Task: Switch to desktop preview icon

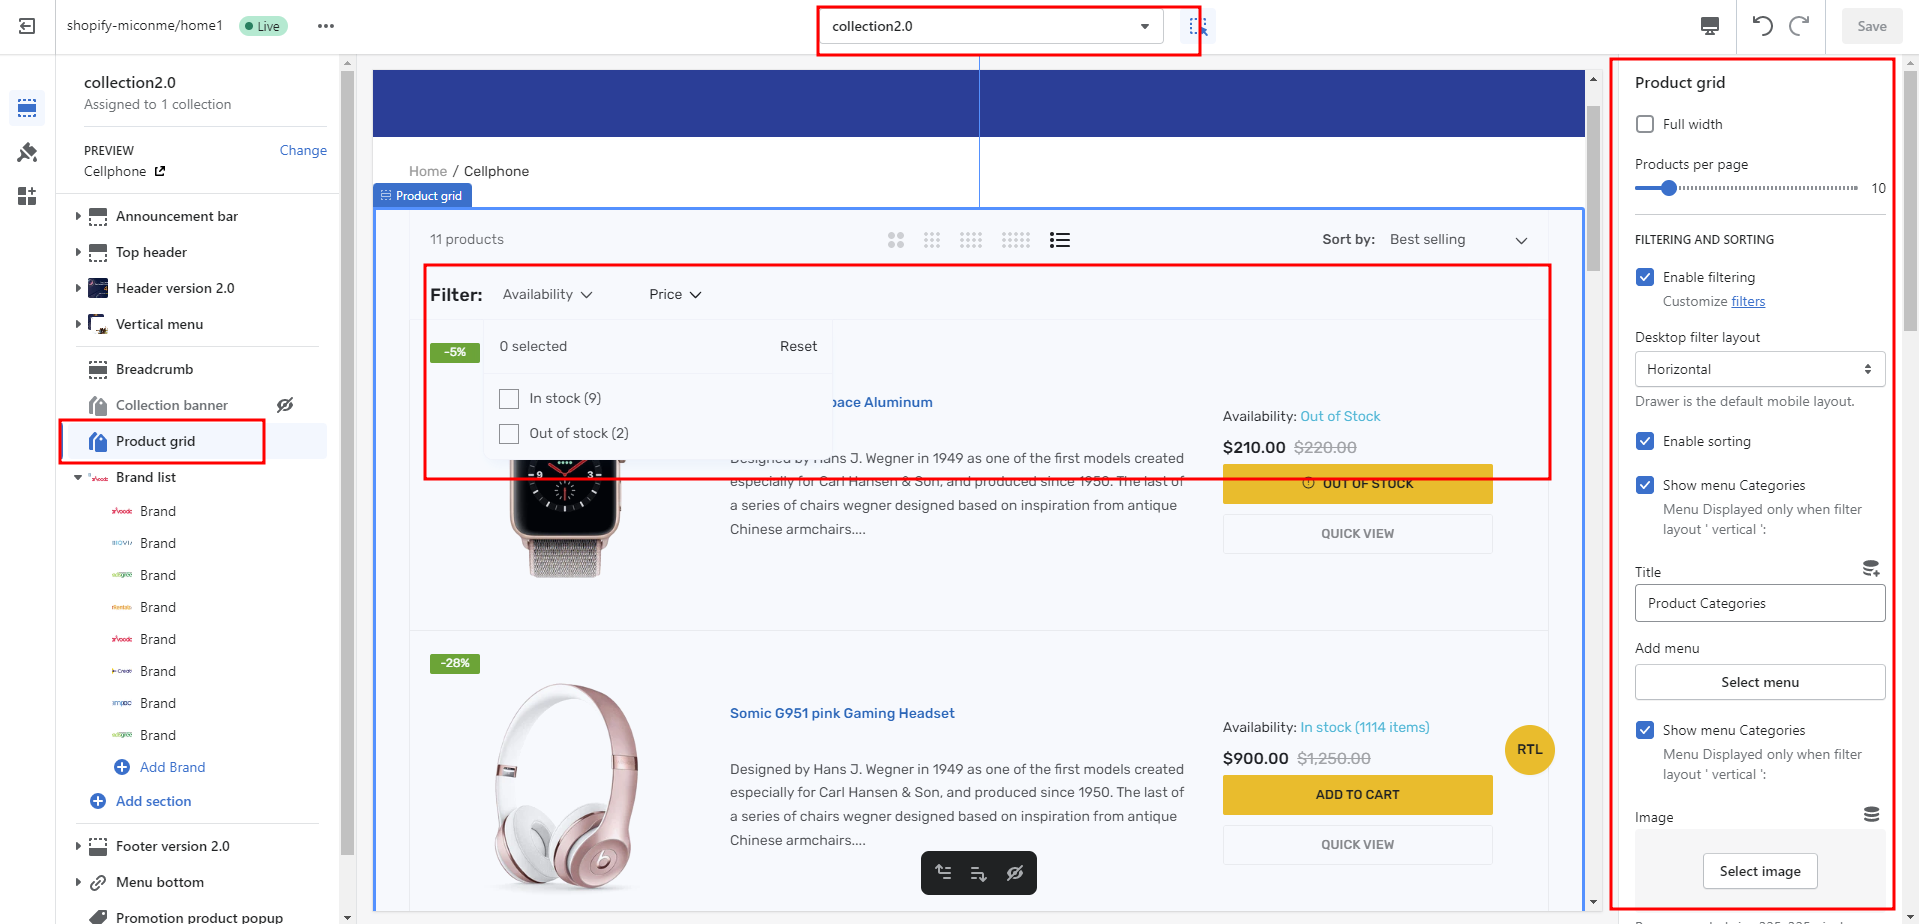Action: coord(1710,26)
